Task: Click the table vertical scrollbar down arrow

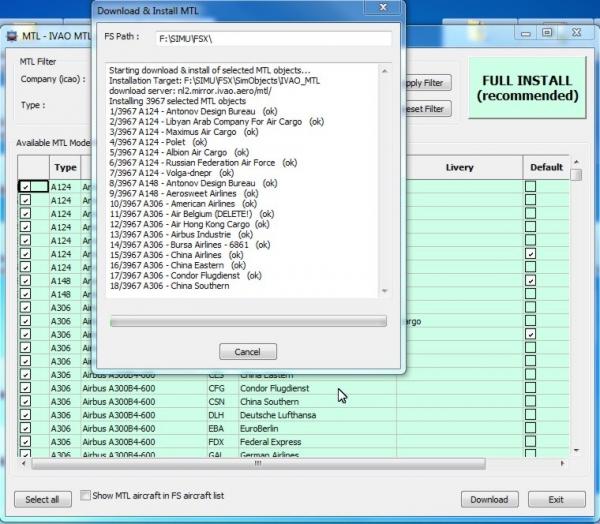Action: click(576, 450)
